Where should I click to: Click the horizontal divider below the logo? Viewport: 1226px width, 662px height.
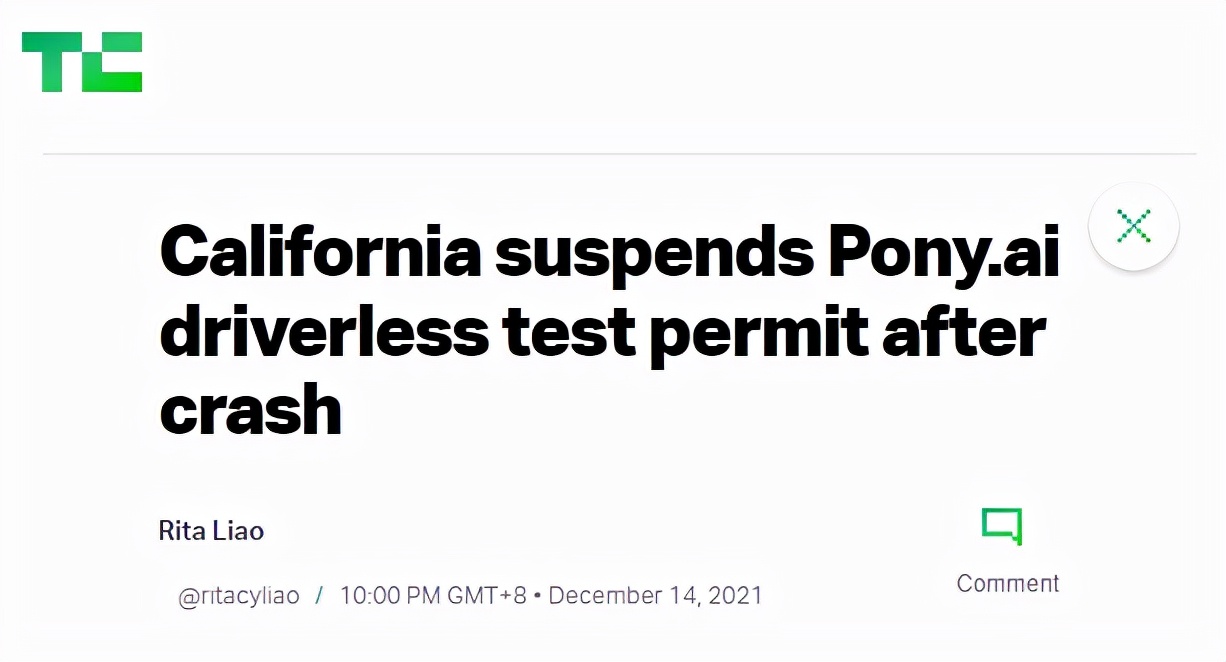click(x=619, y=154)
